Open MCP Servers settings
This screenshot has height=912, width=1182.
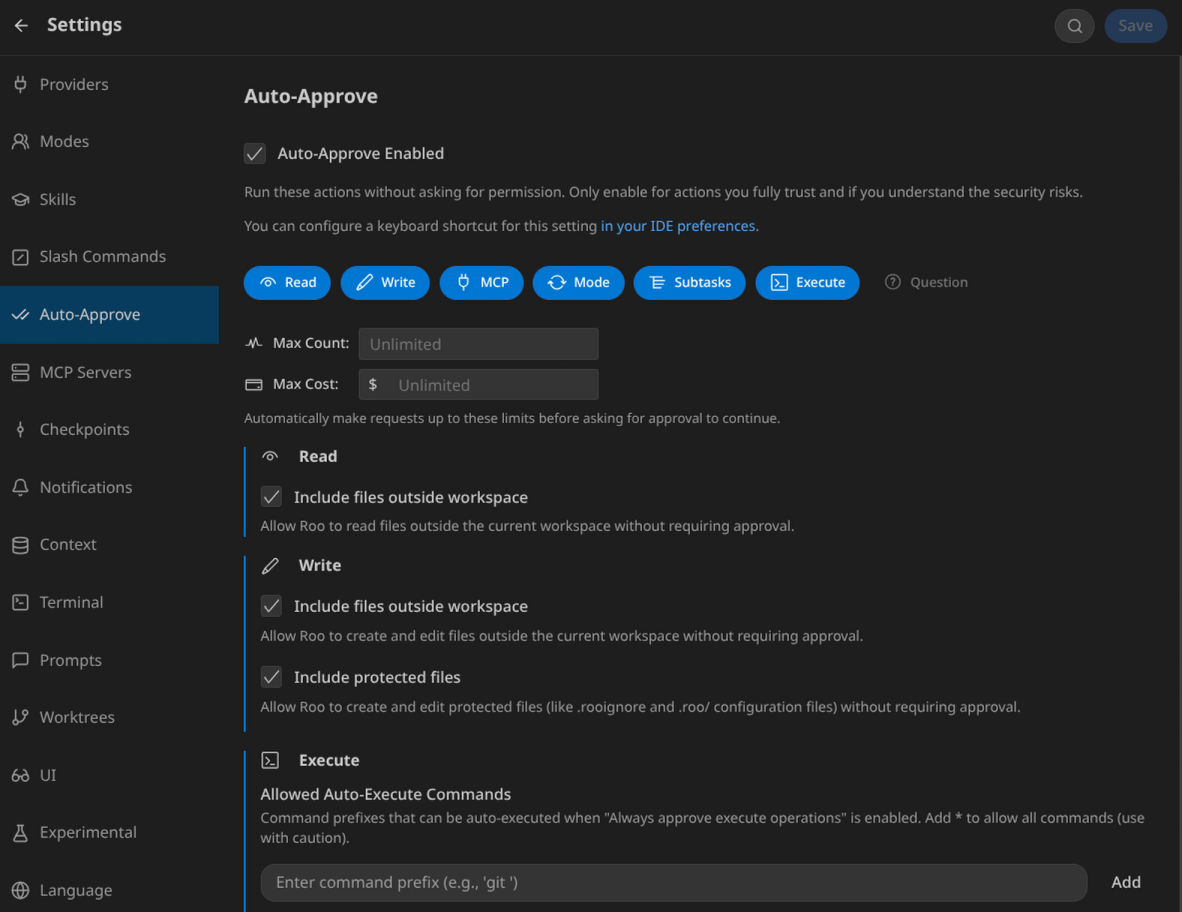[109, 372]
